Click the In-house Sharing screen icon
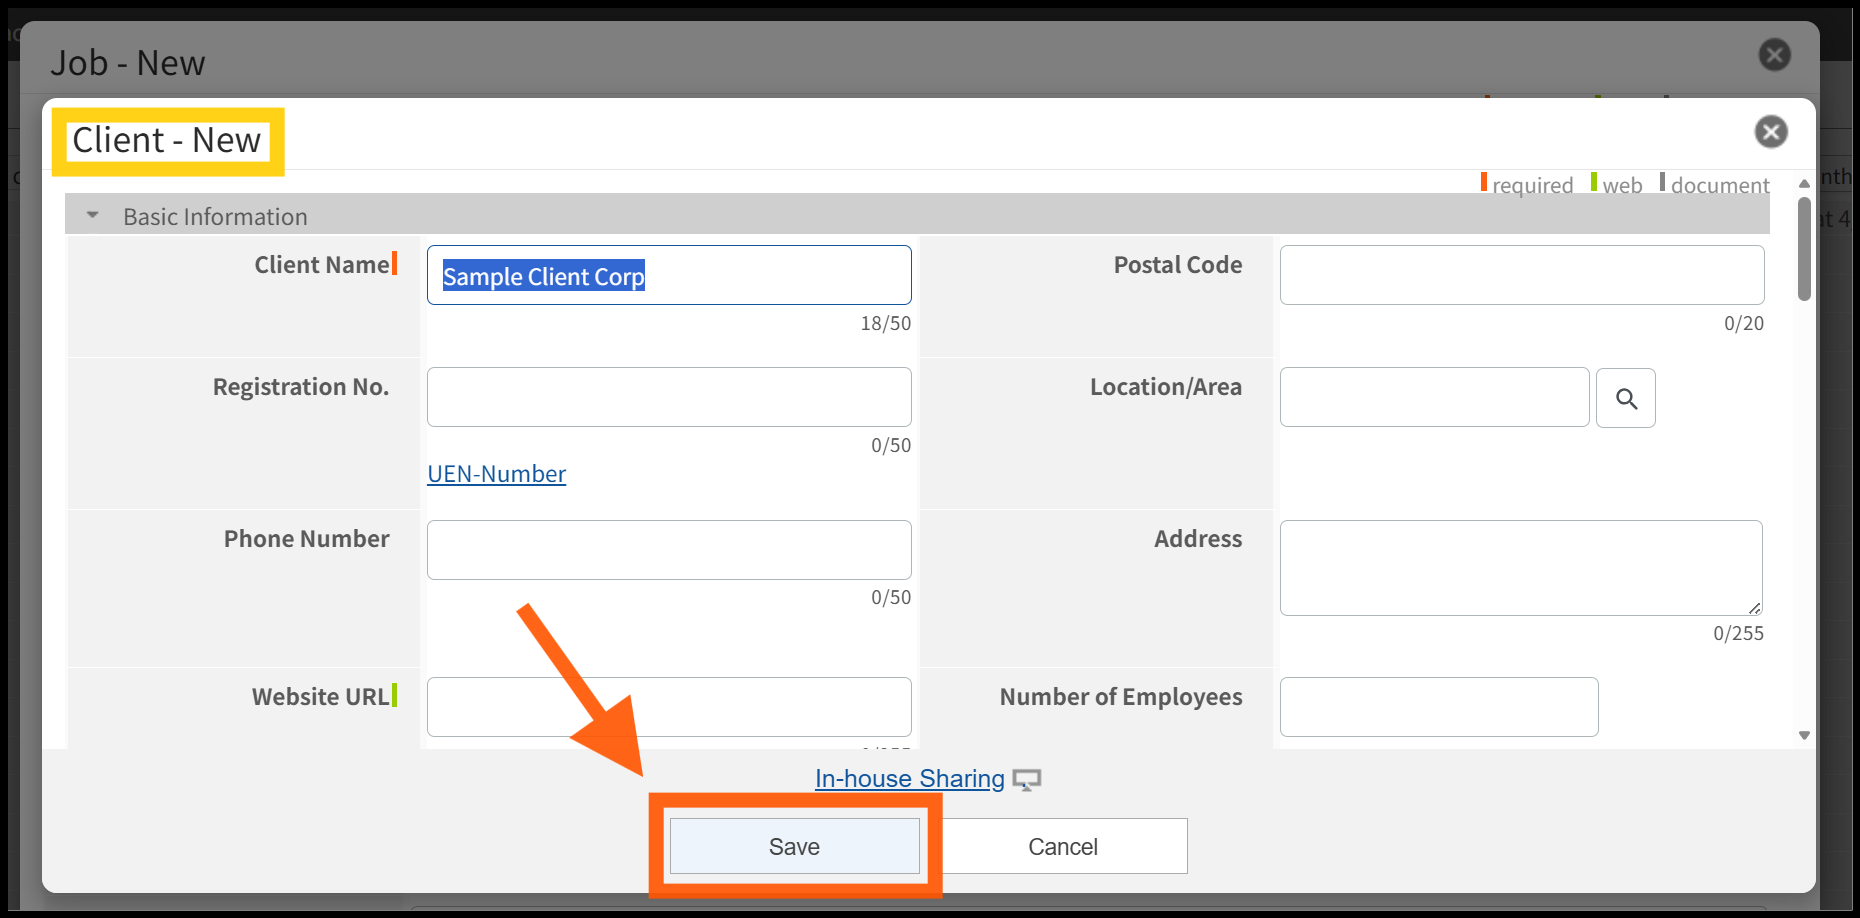 tap(1026, 780)
